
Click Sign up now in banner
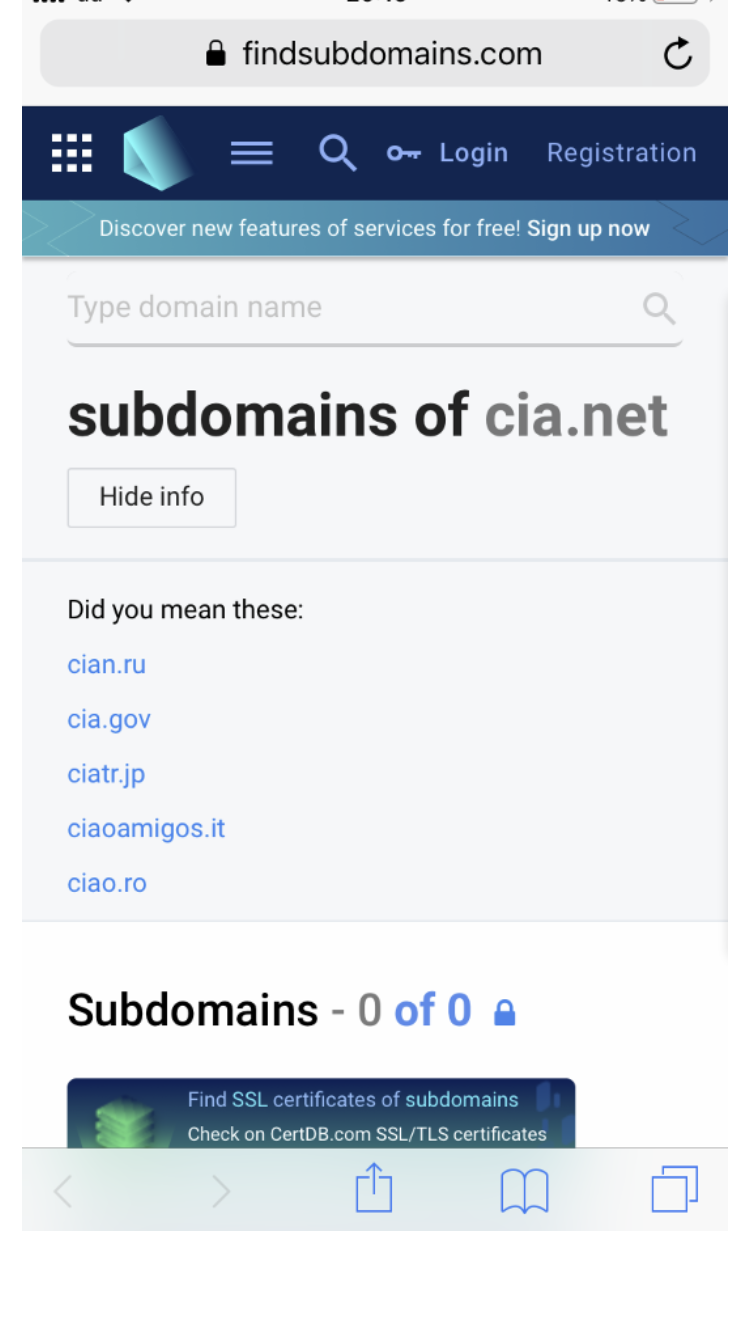point(588,228)
